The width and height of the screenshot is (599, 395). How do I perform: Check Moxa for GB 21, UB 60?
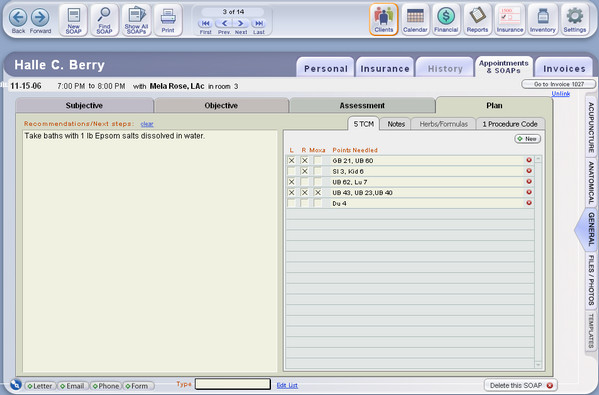317,161
